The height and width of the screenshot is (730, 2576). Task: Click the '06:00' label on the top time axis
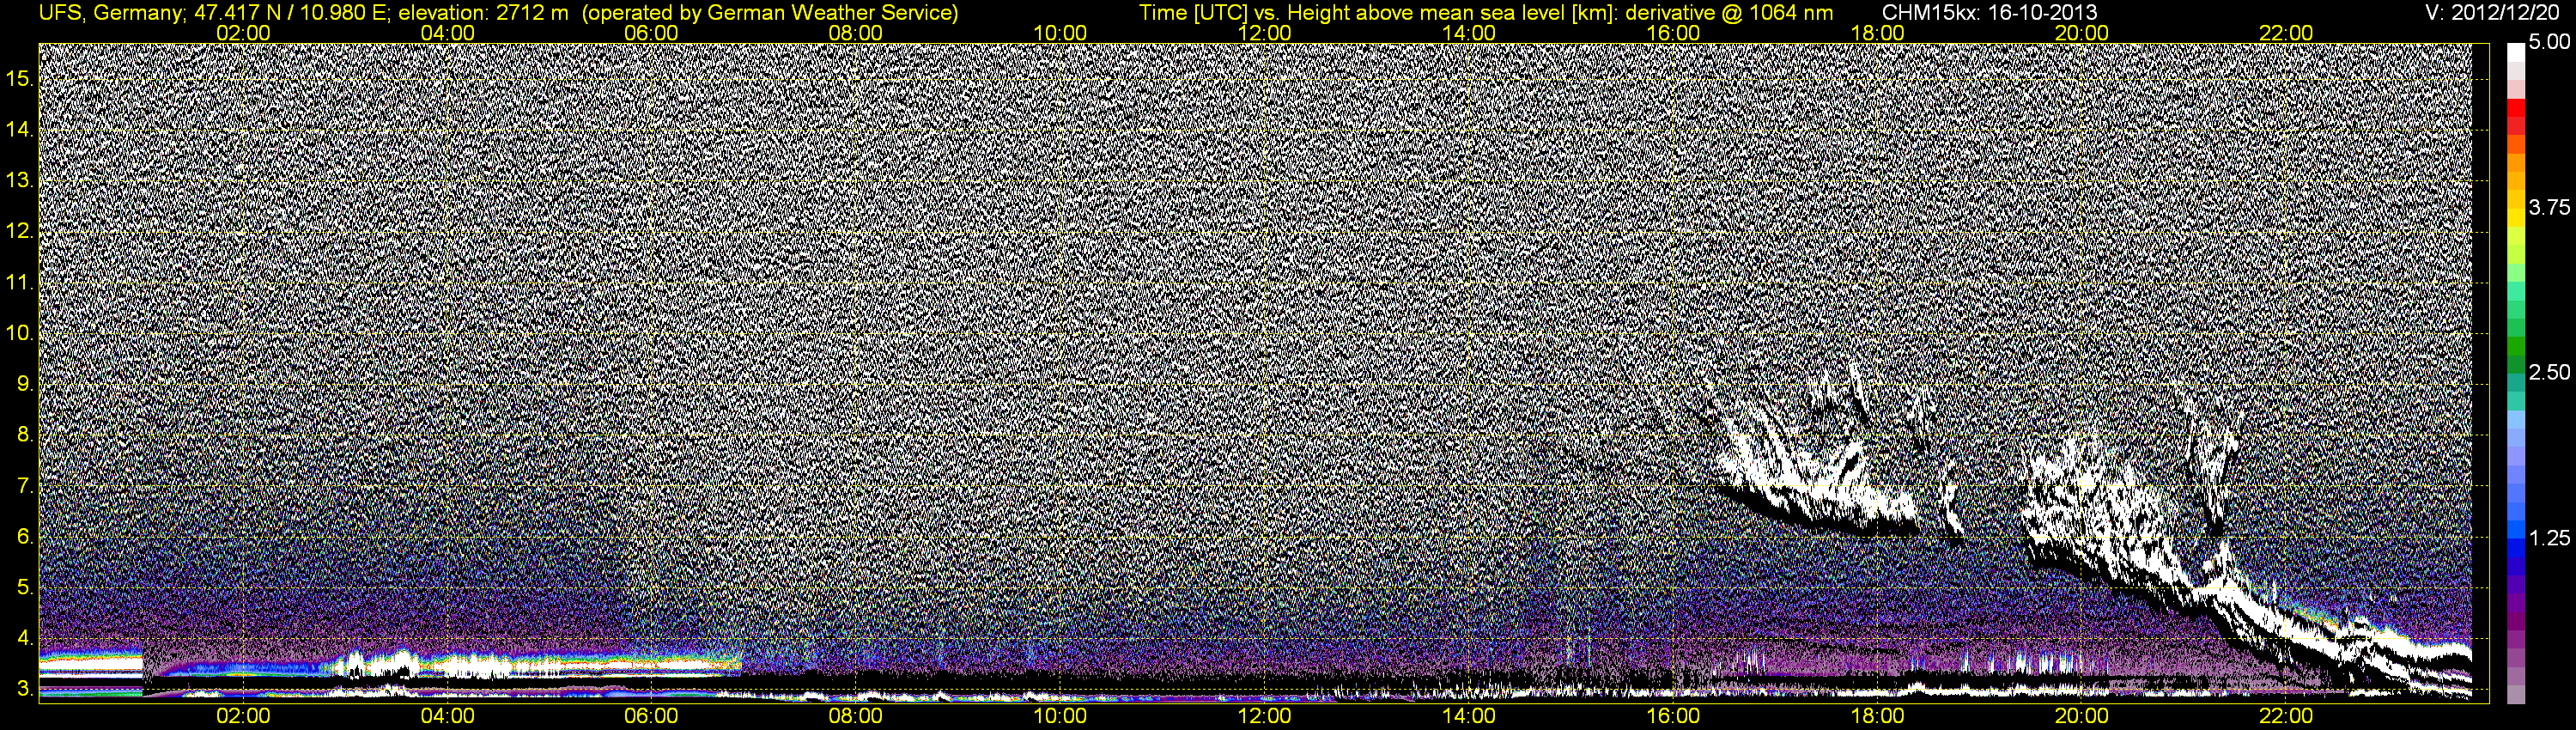tap(651, 33)
